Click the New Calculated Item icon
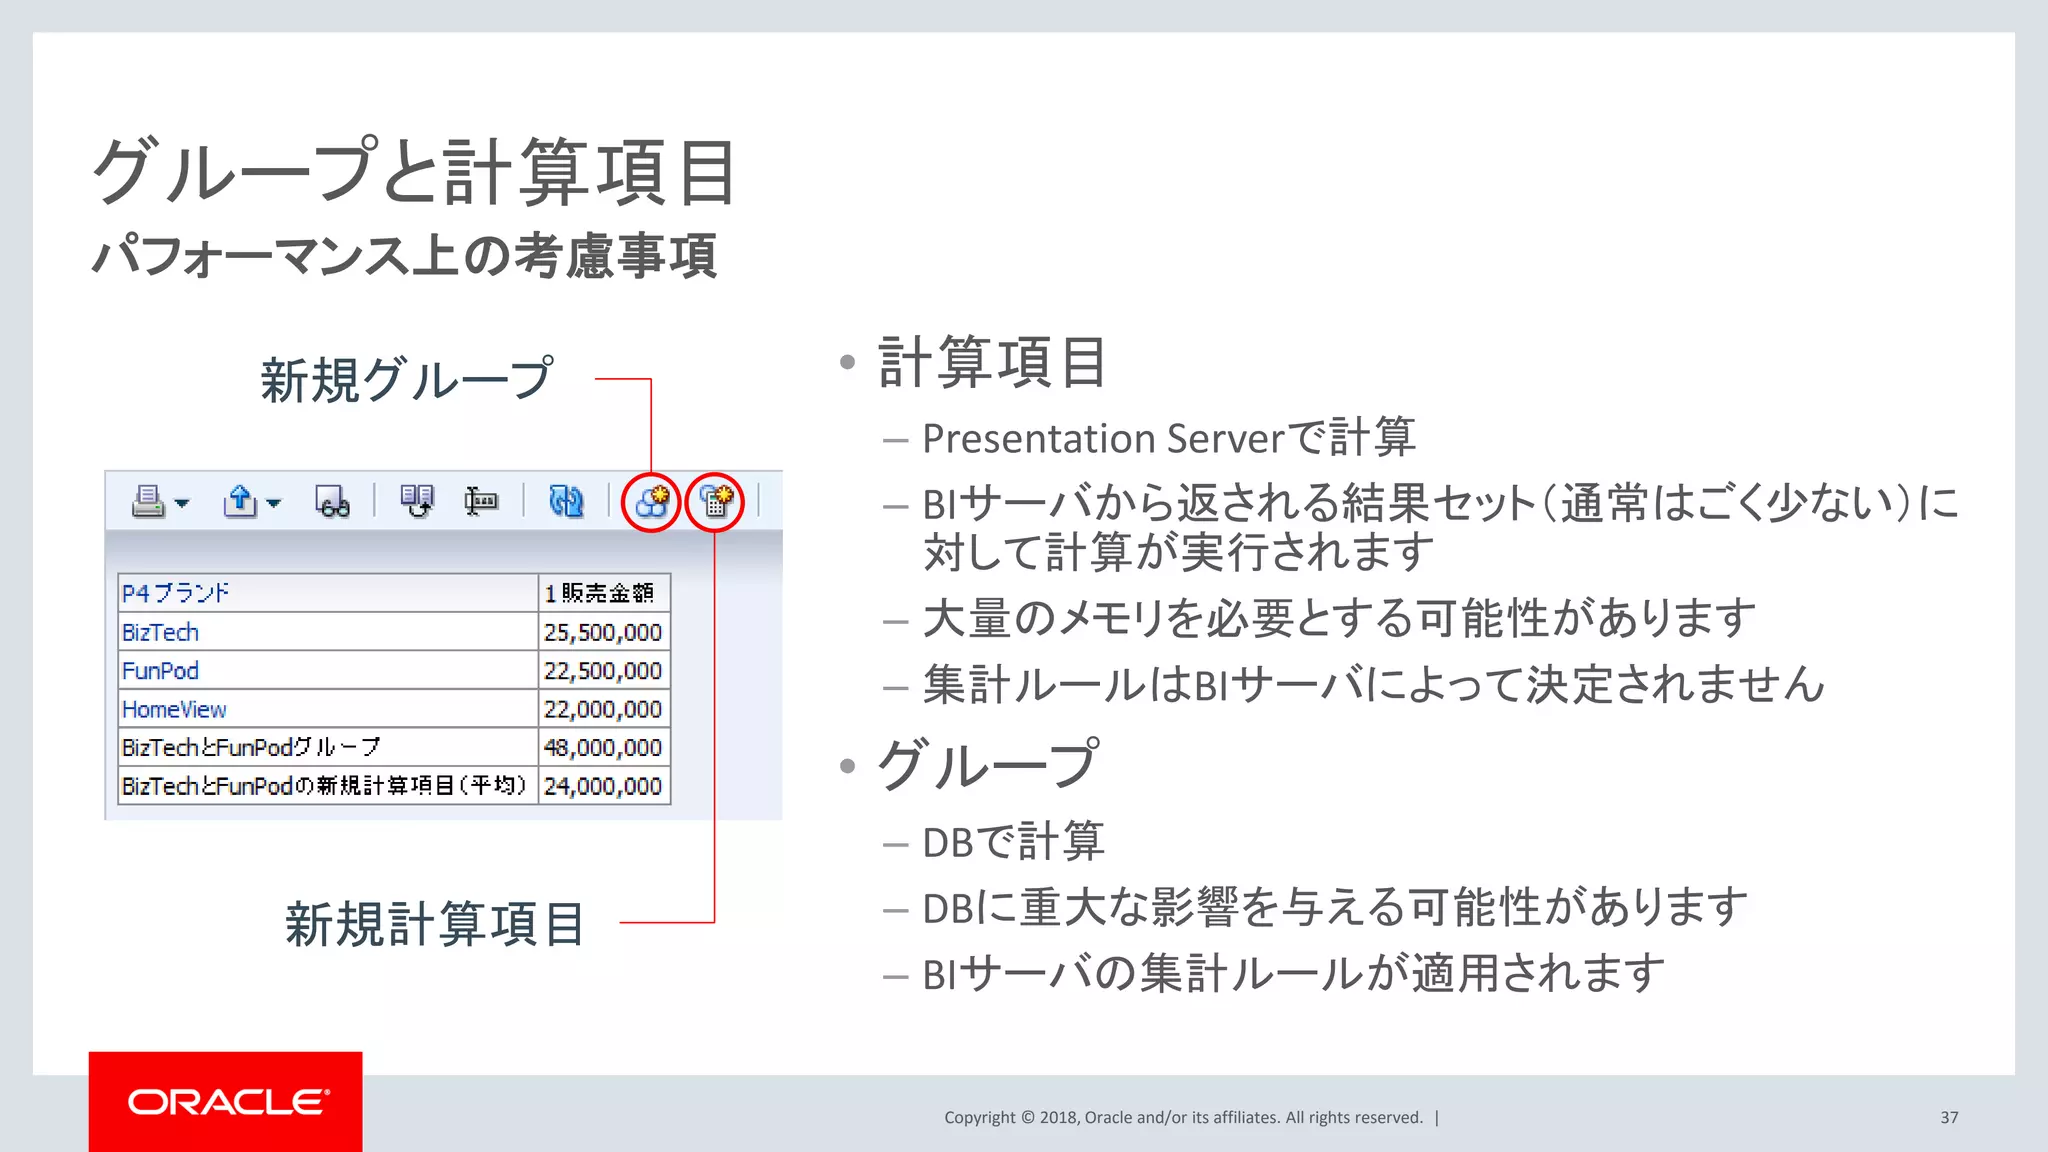Image resolution: width=2048 pixels, height=1152 pixels. [x=715, y=501]
